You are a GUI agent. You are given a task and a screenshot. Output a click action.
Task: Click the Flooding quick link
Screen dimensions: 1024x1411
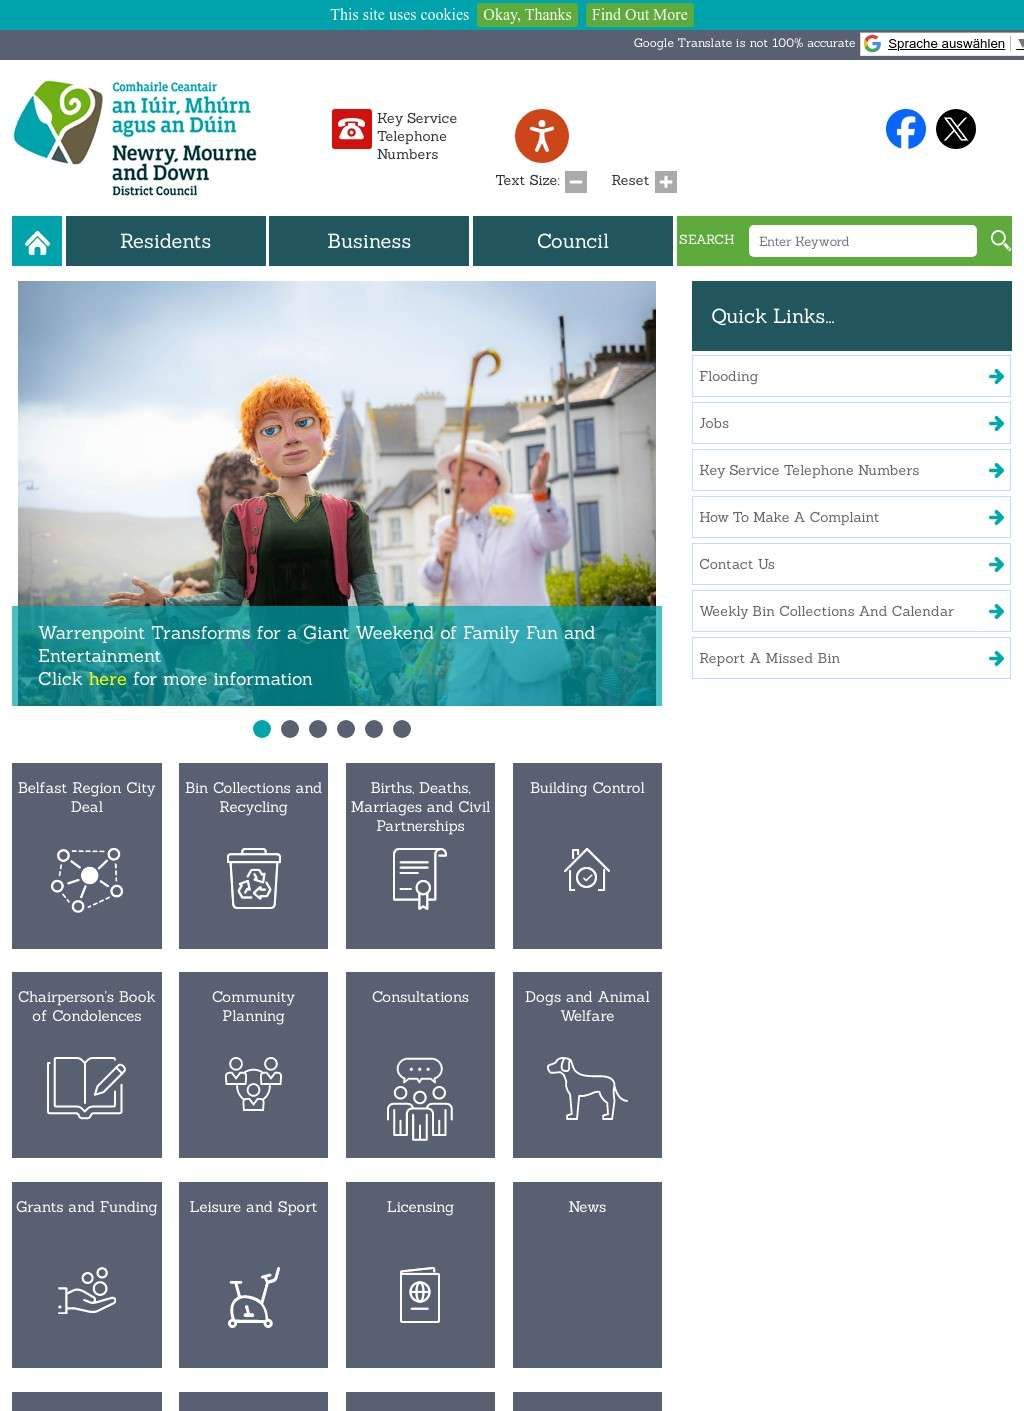click(850, 377)
